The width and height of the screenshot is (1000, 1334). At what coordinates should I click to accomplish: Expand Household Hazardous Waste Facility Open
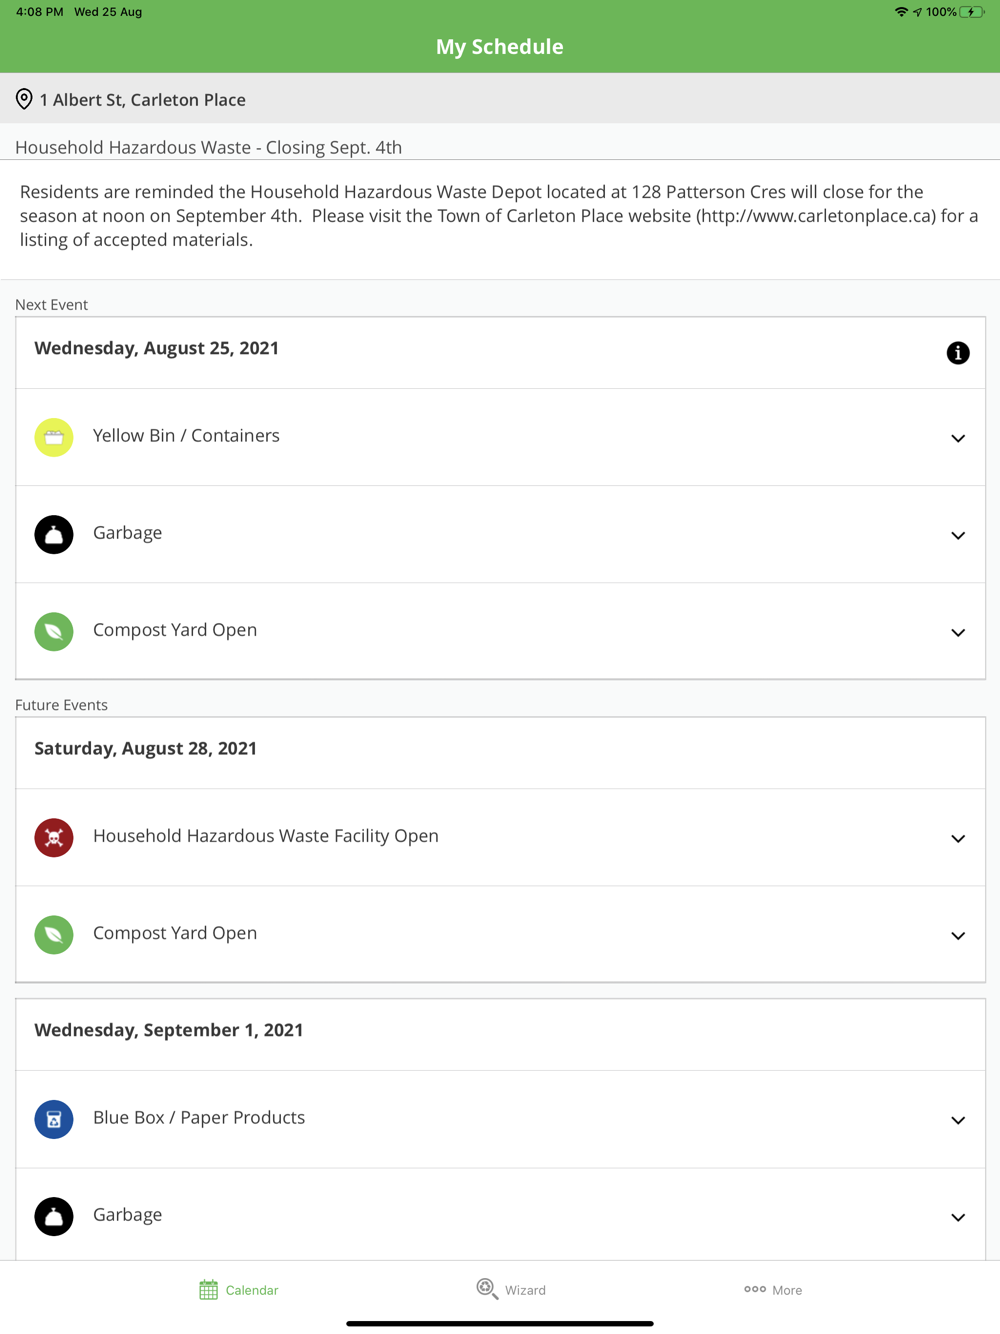[x=957, y=838]
